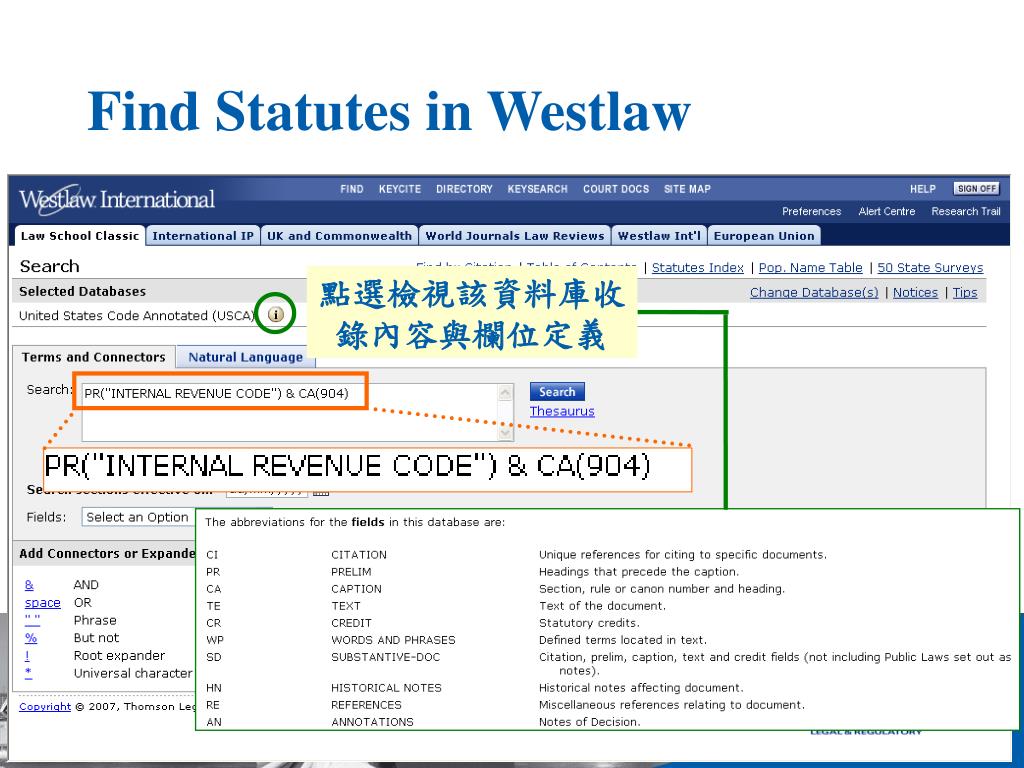
Task: Click Change Database(s) link
Action: click(814, 293)
